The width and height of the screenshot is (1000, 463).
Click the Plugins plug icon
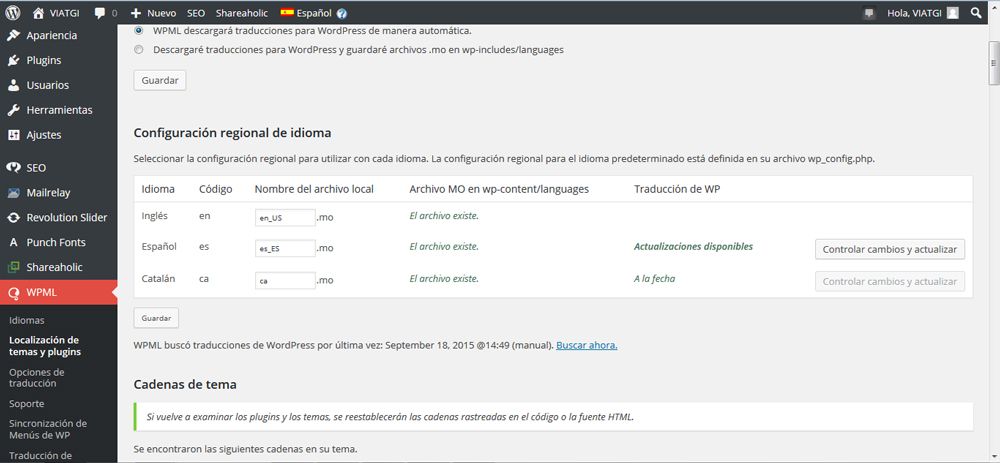pyautogui.click(x=13, y=61)
